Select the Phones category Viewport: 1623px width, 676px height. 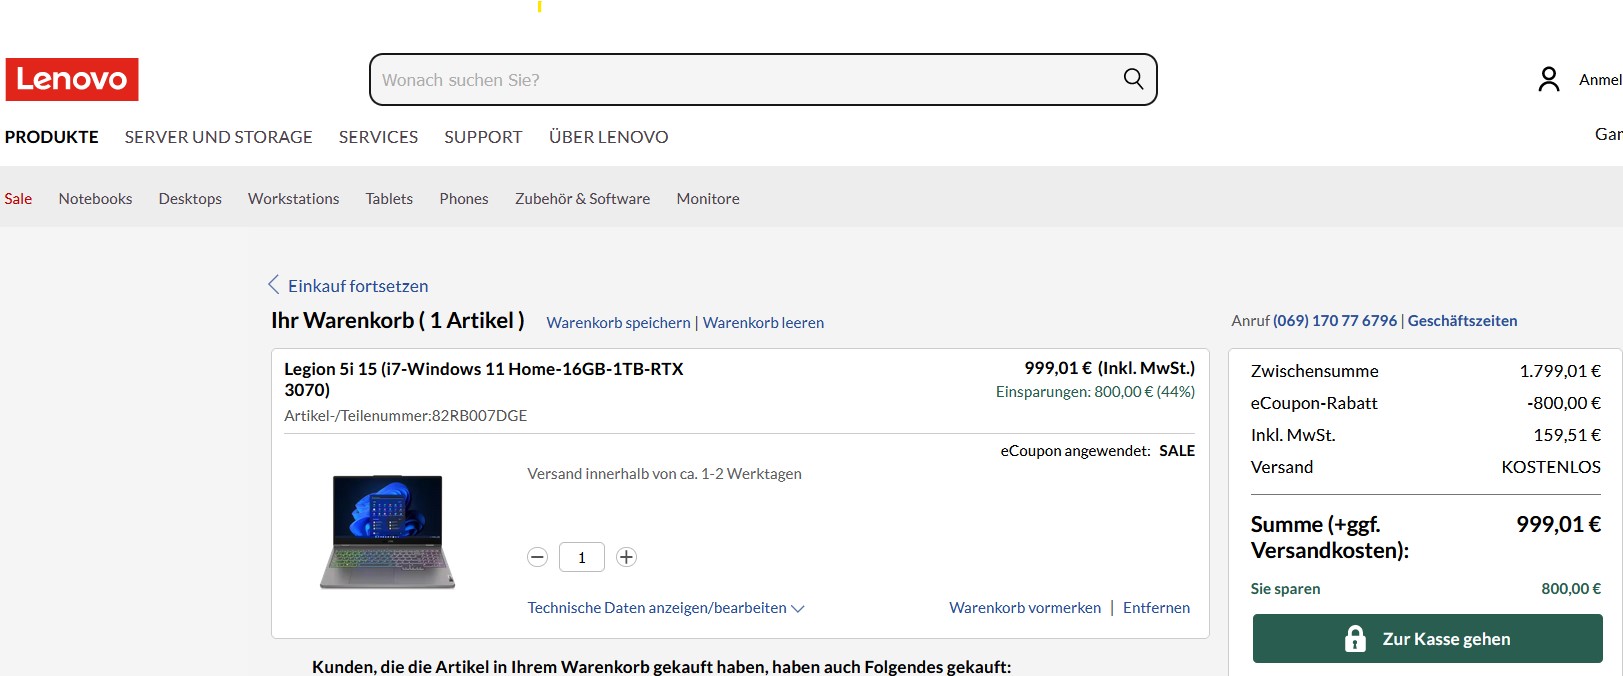tap(464, 199)
